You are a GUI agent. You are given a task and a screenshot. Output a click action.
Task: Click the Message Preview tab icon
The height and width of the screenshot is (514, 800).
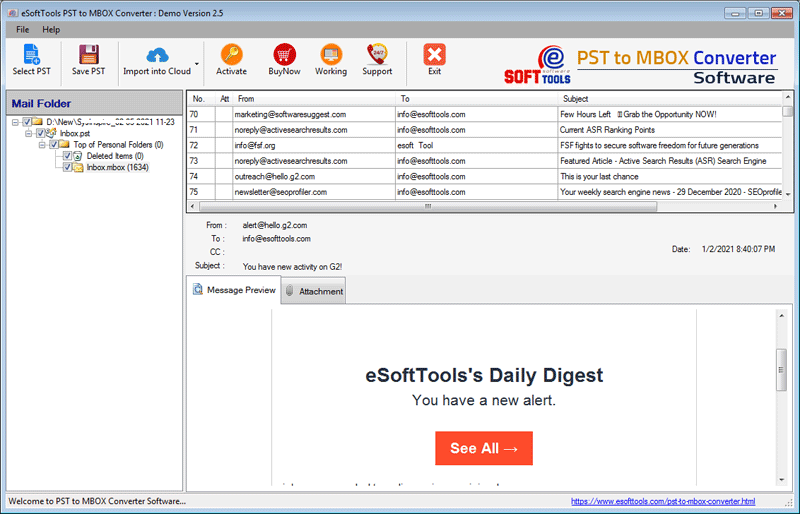click(198, 289)
